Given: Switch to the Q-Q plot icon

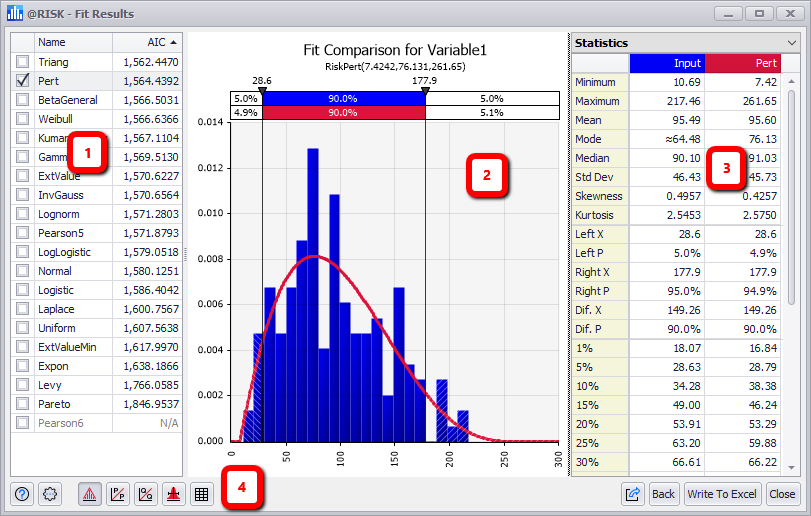Looking at the screenshot, I should coord(145,493).
